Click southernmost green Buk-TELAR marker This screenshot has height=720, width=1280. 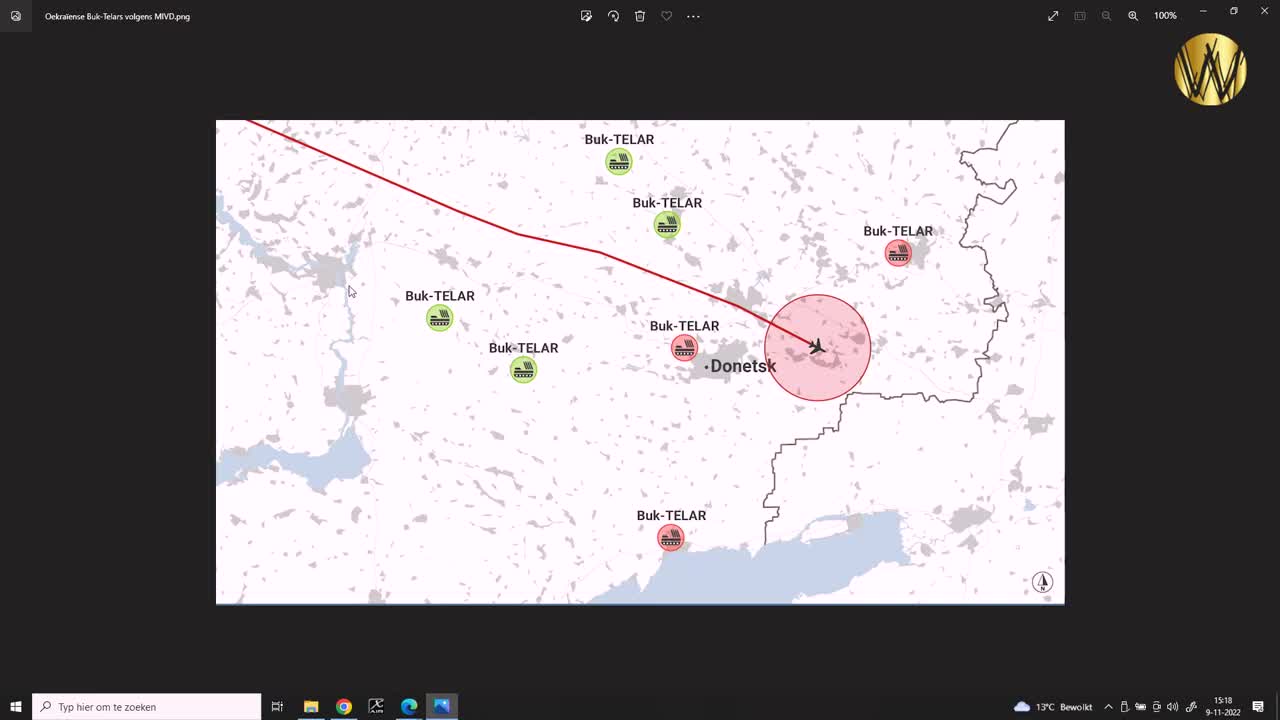(523, 370)
